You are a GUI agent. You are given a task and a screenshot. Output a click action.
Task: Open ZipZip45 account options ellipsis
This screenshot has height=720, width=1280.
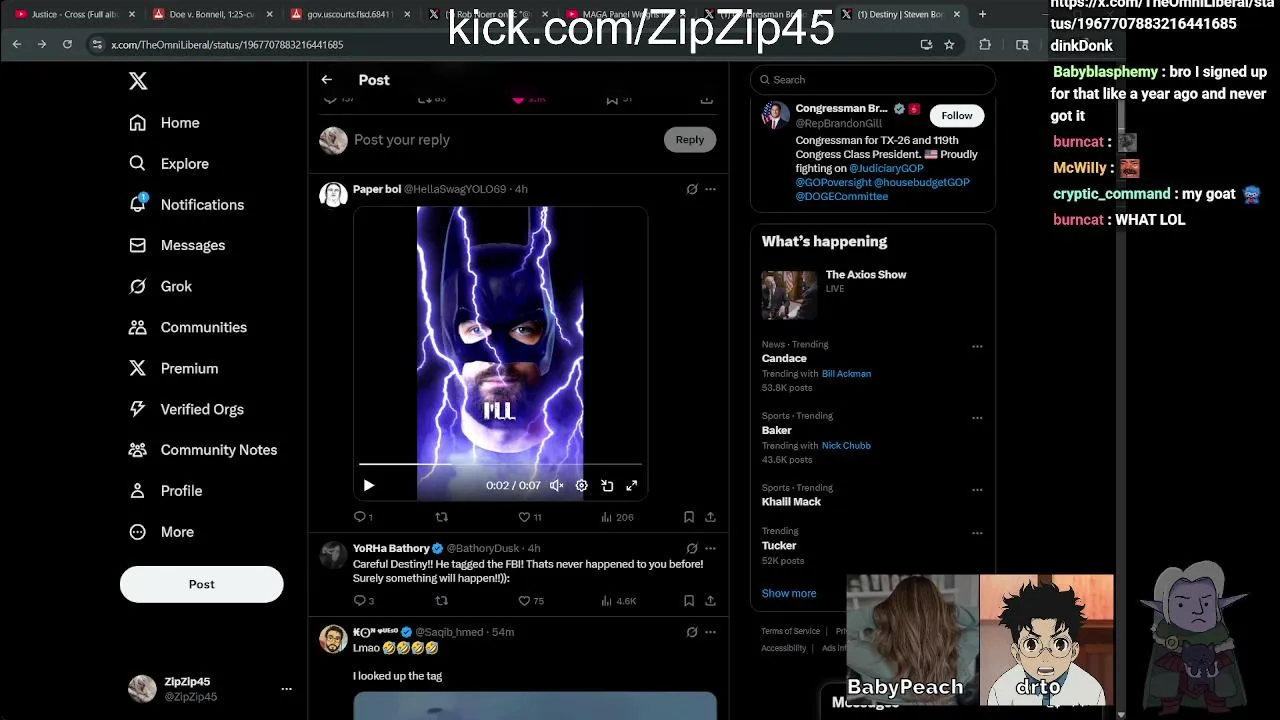[x=286, y=689]
